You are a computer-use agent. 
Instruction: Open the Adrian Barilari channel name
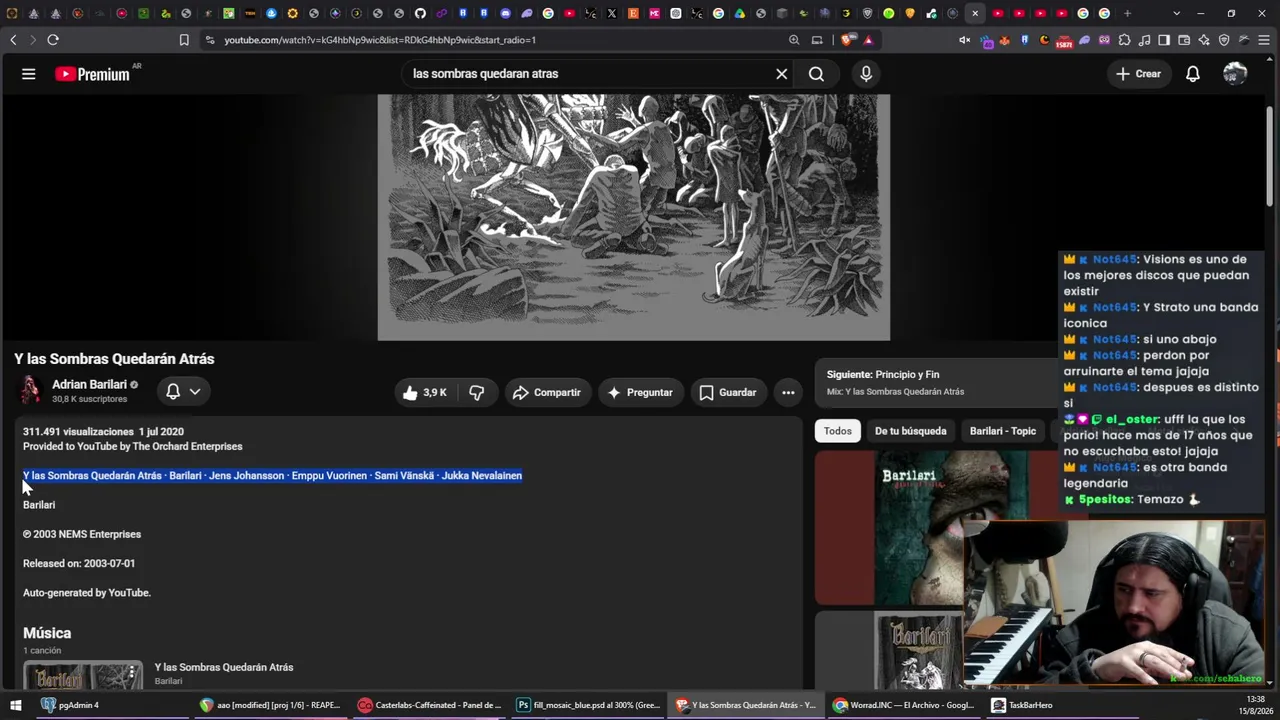coord(89,384)
